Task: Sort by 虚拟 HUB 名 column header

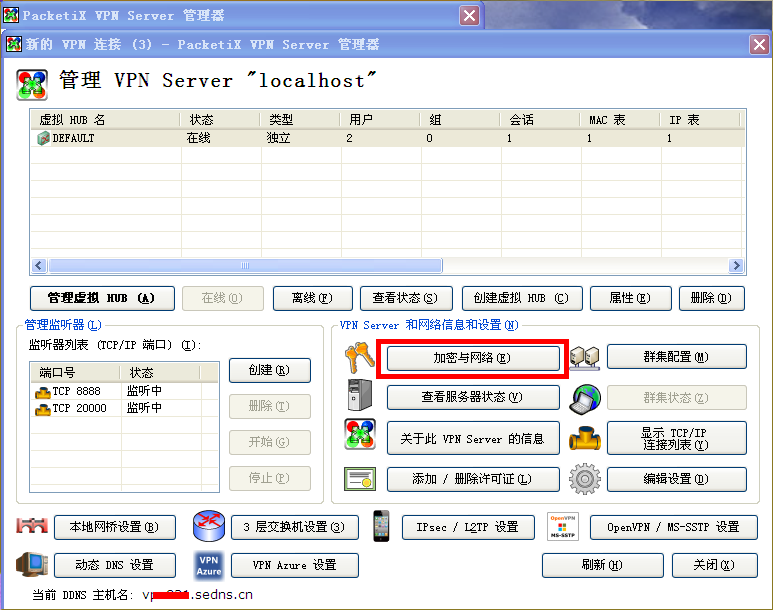Action: (105, 120)
